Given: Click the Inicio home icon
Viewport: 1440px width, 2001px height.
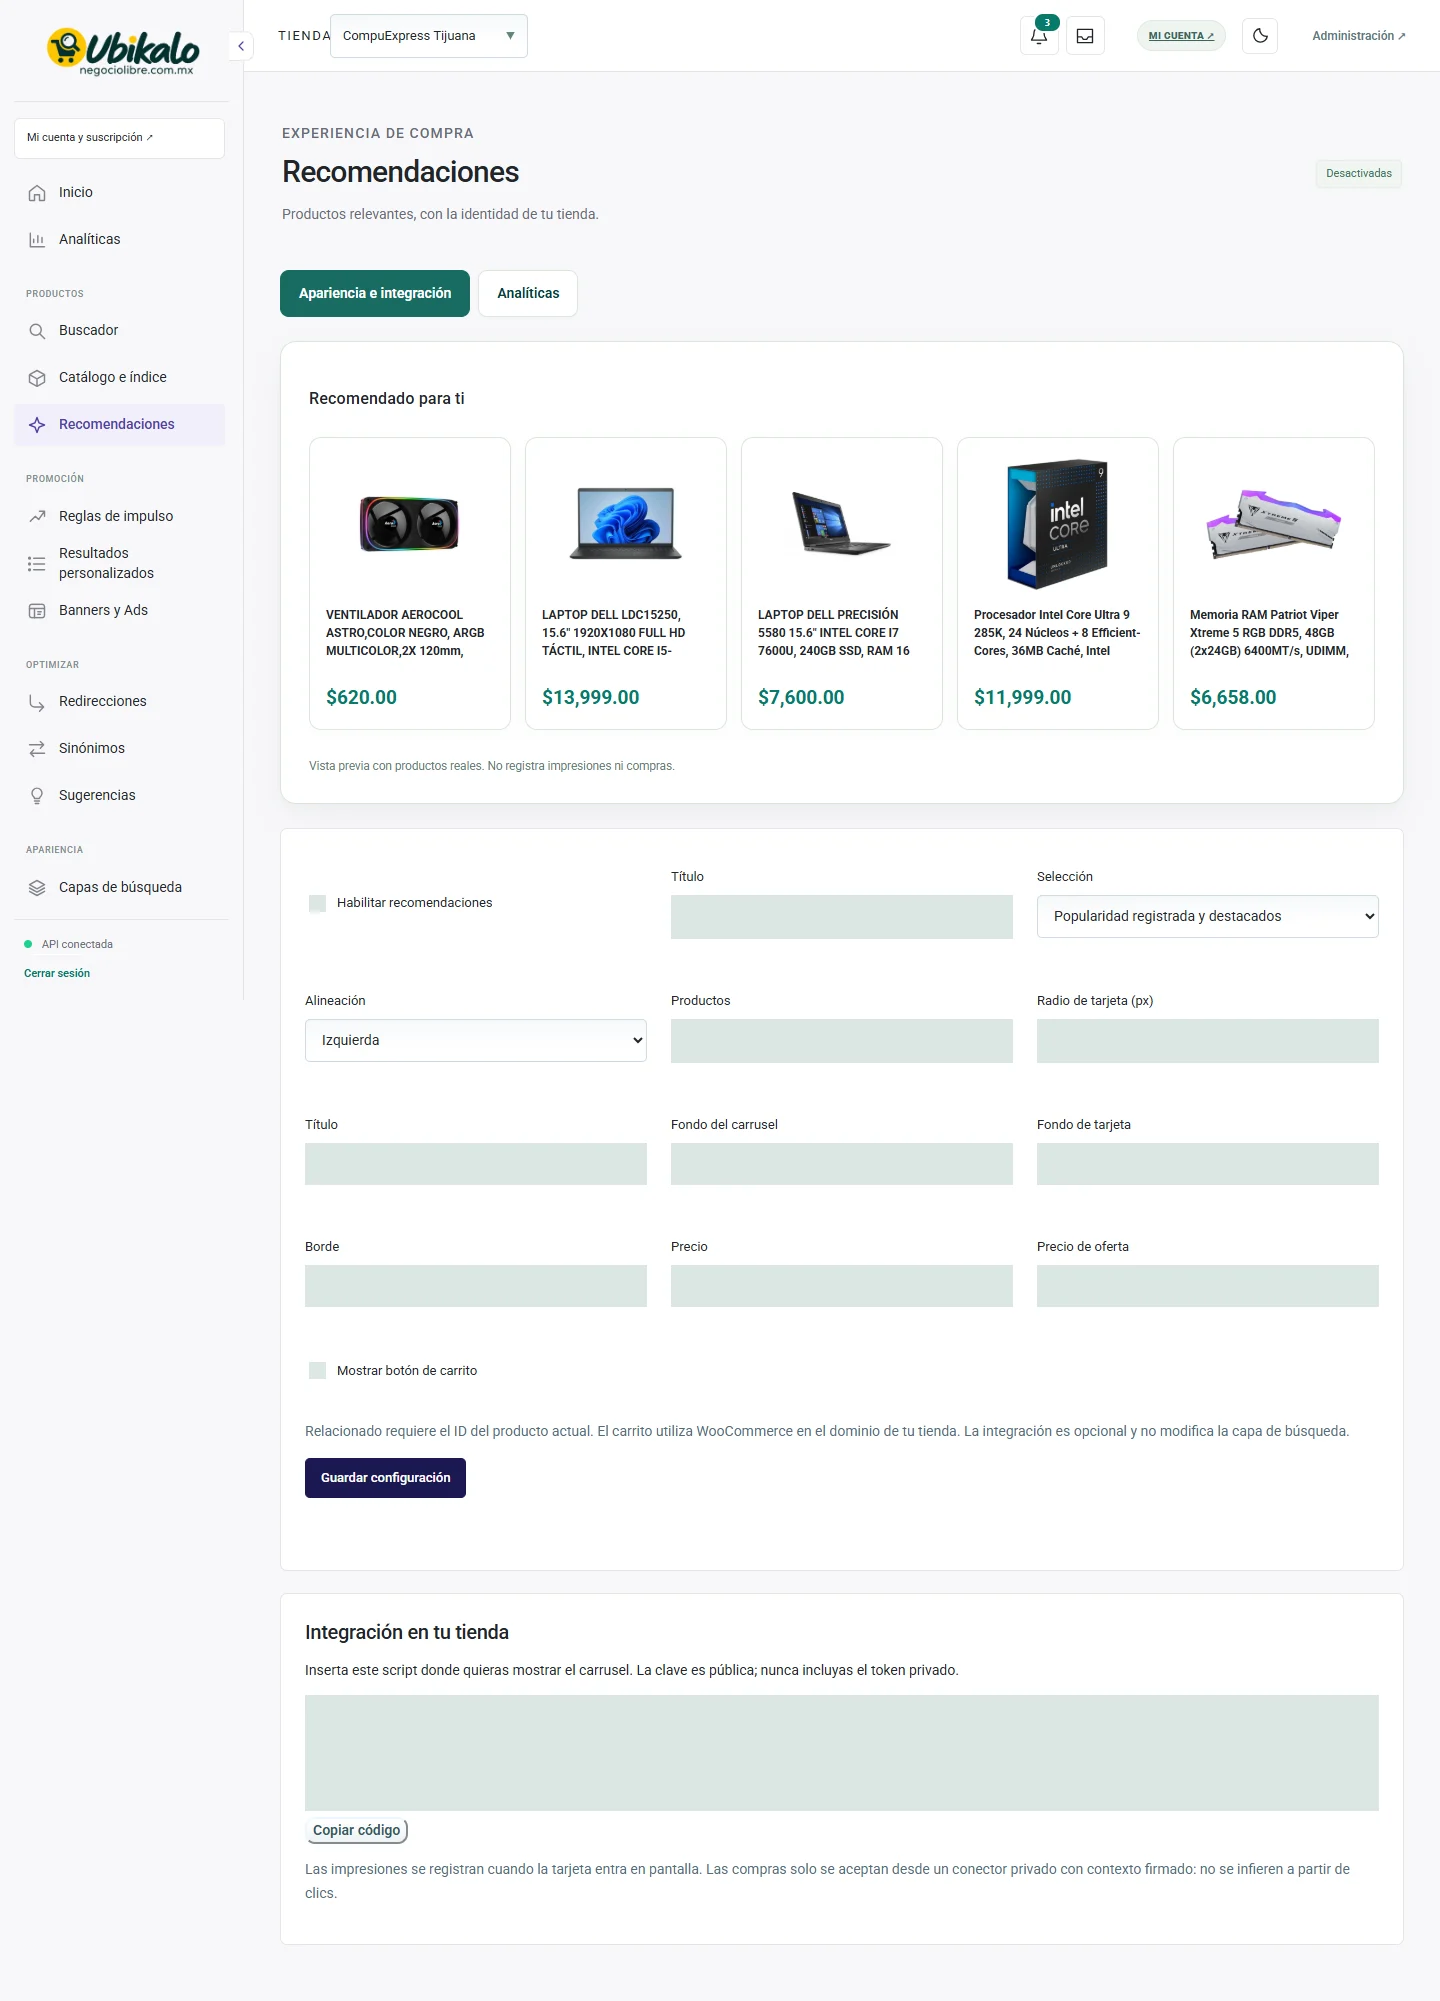Looking at the screenshot, I should click(37, 193).
